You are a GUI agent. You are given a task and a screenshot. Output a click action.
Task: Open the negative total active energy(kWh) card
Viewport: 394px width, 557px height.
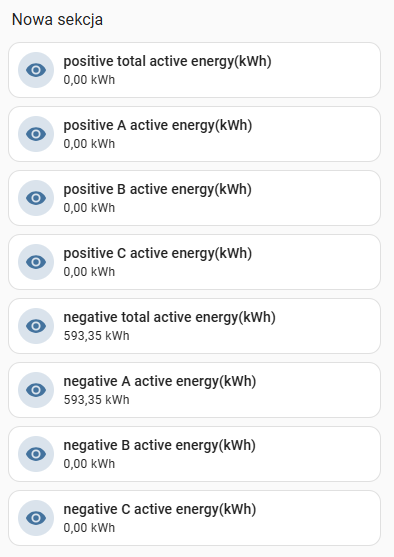194,326
